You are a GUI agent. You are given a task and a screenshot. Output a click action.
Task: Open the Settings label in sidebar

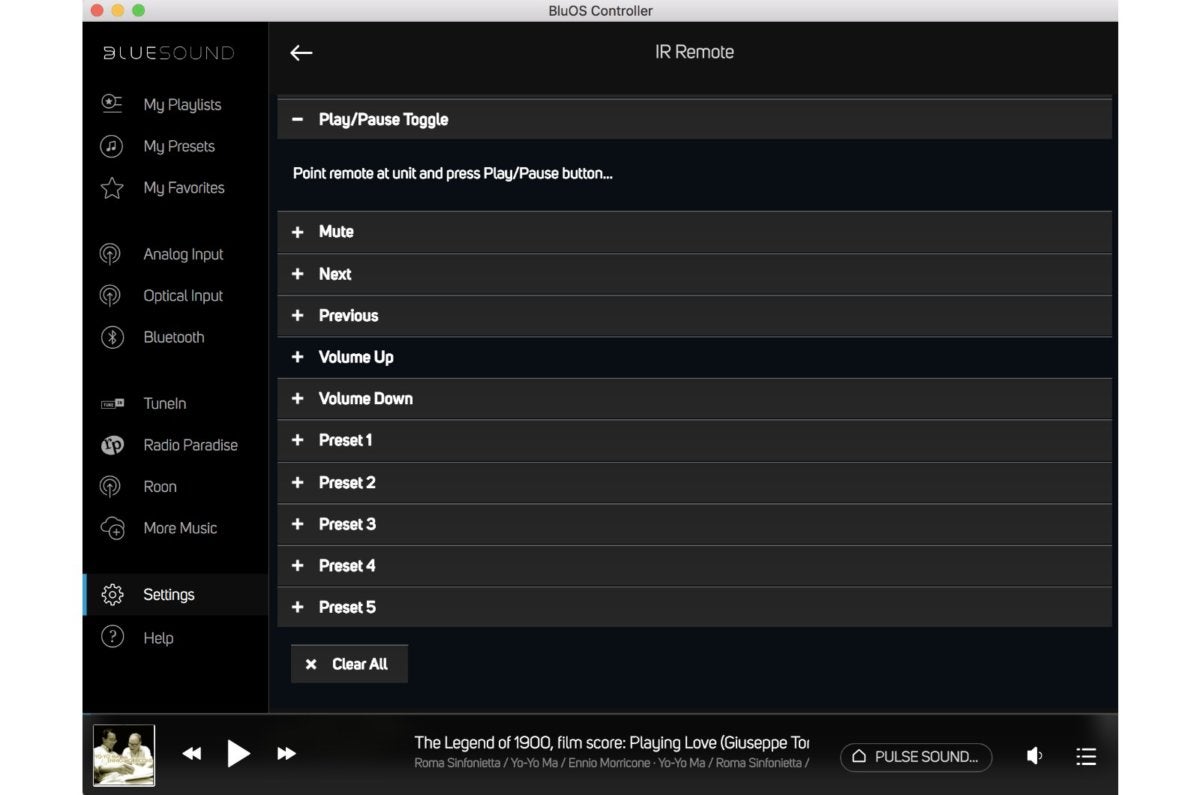(x=169, y=595)
